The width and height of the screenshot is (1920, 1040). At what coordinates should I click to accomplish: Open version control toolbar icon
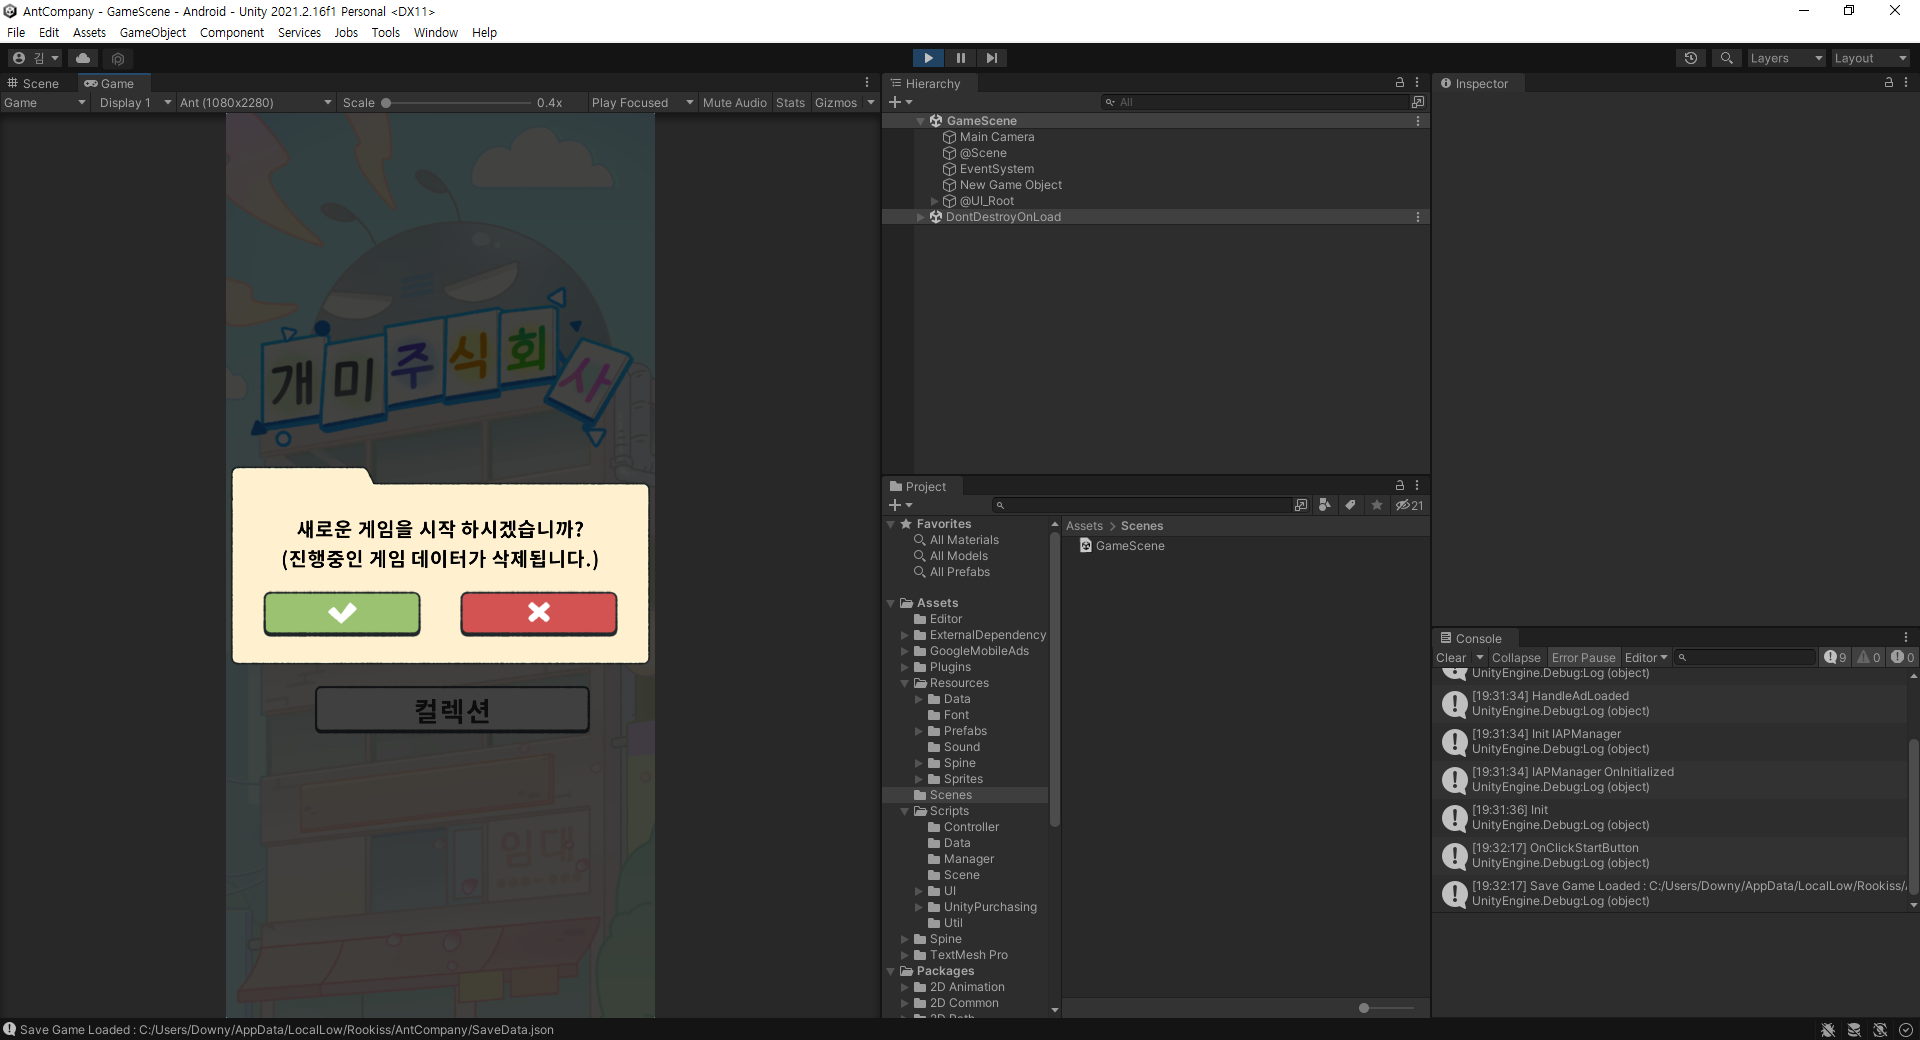[118, 58]
